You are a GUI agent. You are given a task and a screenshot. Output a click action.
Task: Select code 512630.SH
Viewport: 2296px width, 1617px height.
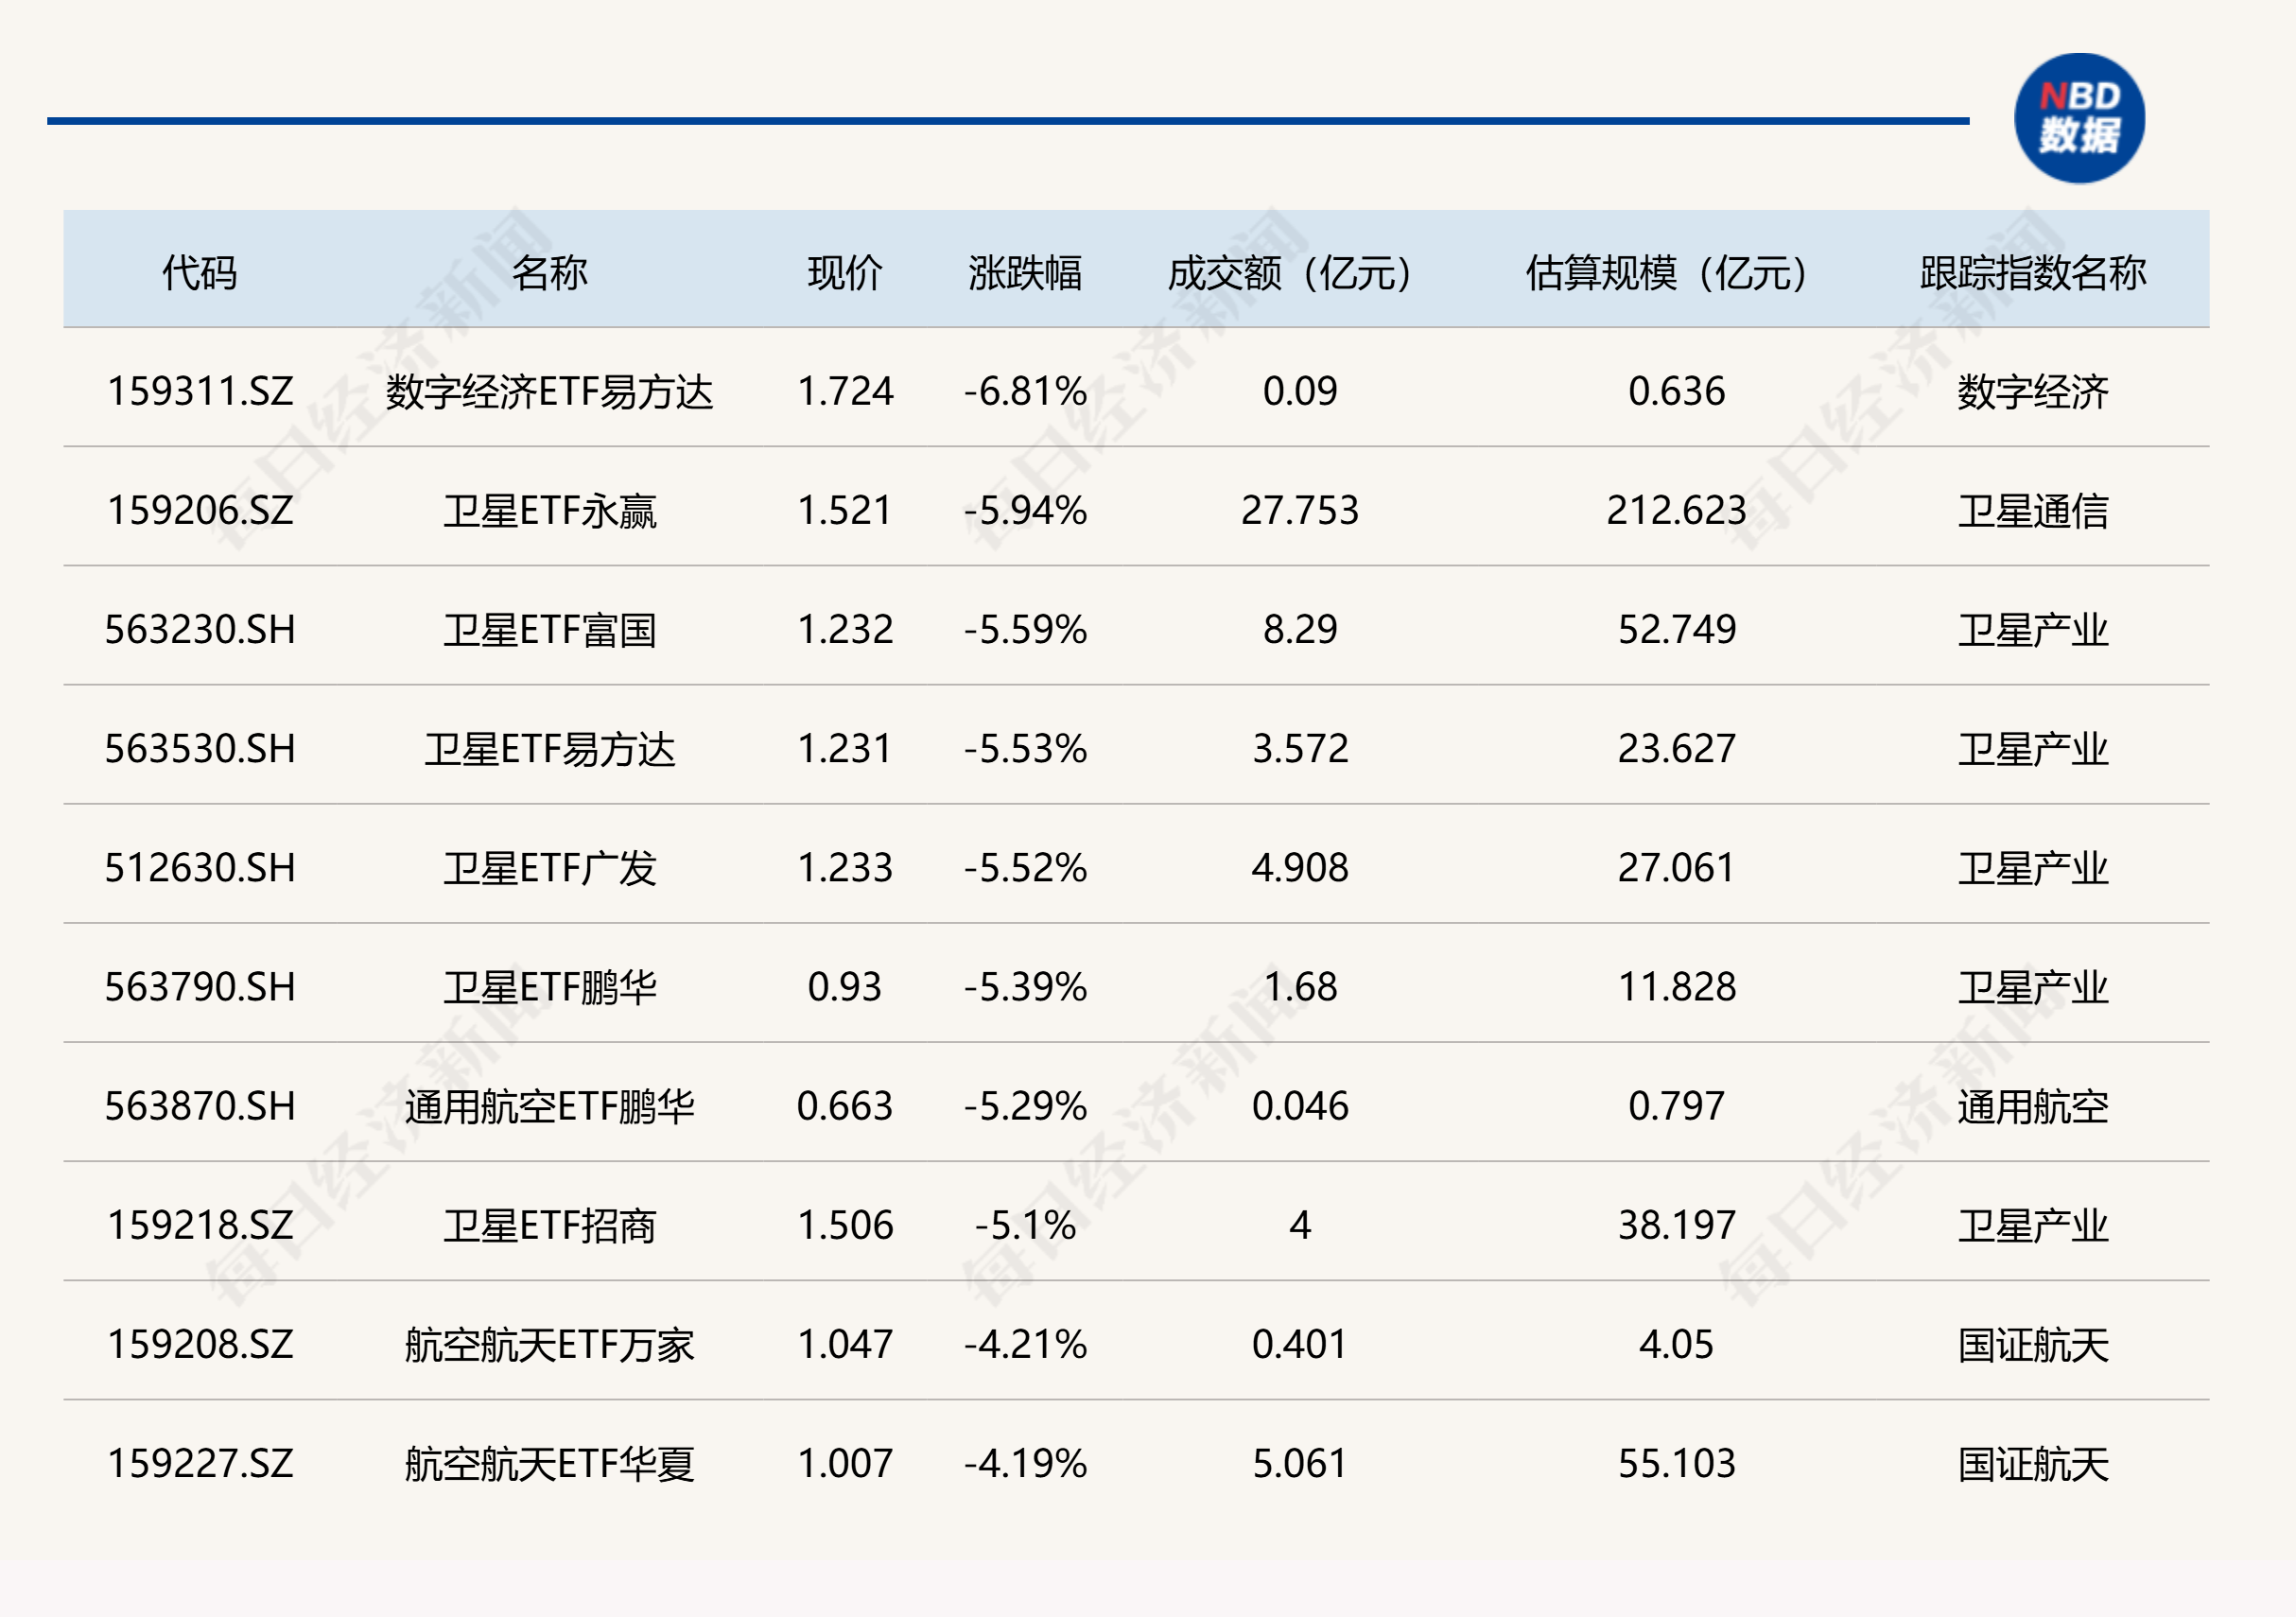(x=200, y=867)
